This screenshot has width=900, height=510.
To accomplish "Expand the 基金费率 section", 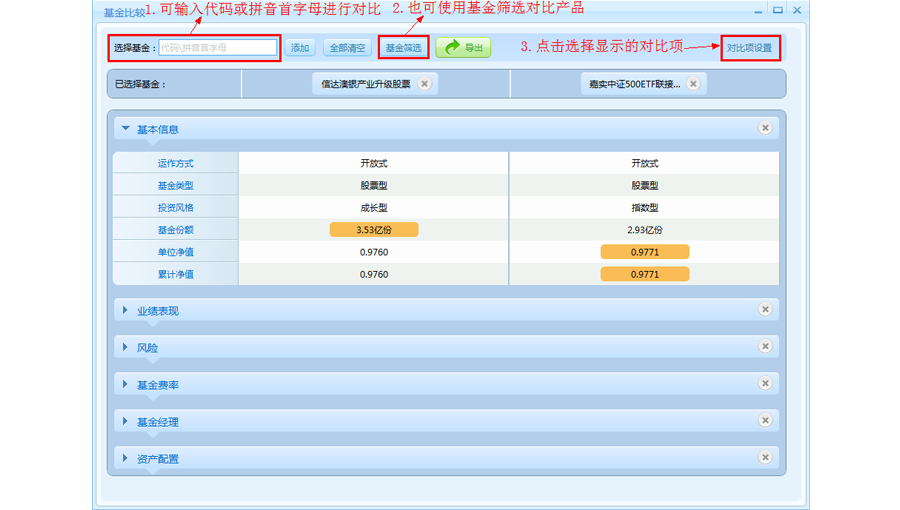I will (x=126, y=385).
